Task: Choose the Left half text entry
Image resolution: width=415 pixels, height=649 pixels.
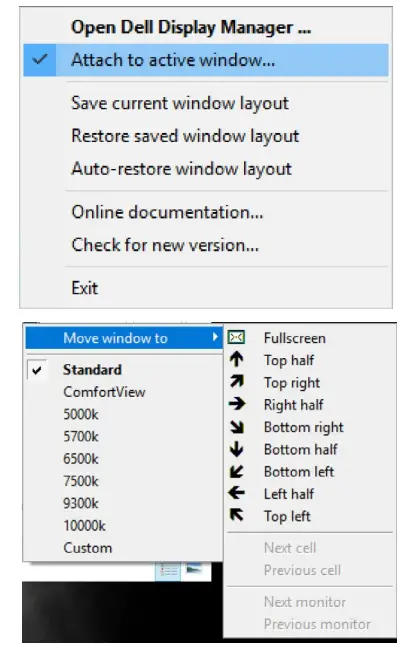Action: pos(289,494)
